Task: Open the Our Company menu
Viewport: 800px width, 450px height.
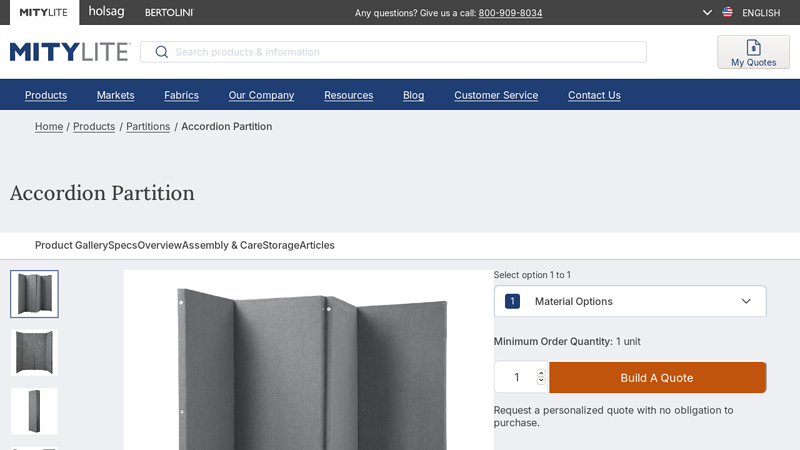Action: pyautogui.click(x=261, y=95)
